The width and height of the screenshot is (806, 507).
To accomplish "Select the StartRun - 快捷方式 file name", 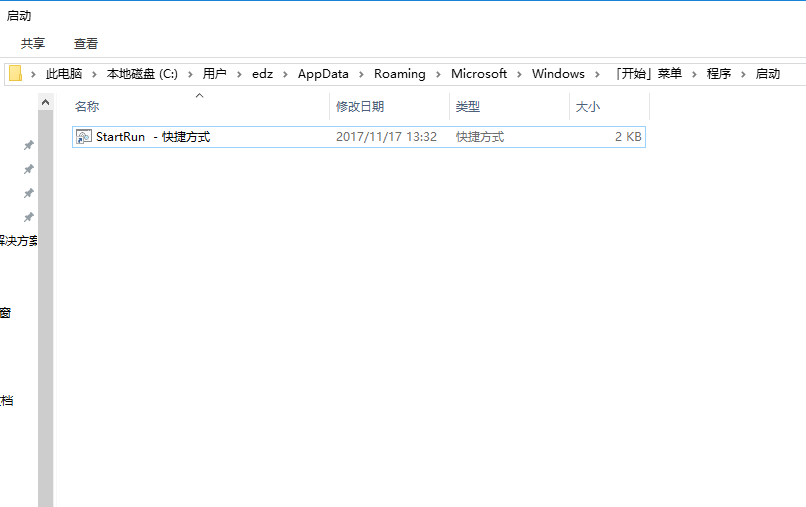I will pos(153,137).
